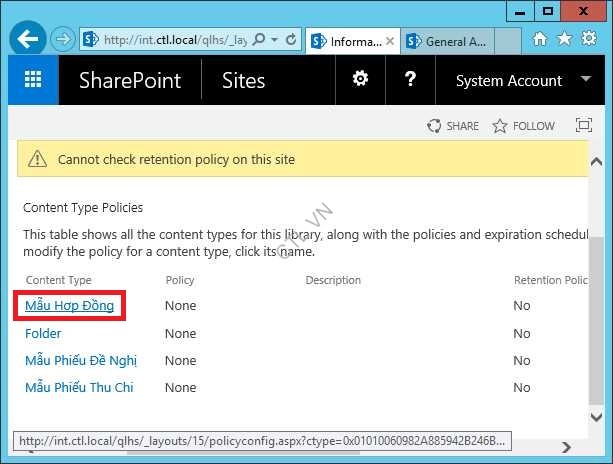Open the Folder content type policy
Screen dimensions: 613x464
[43, 333]
